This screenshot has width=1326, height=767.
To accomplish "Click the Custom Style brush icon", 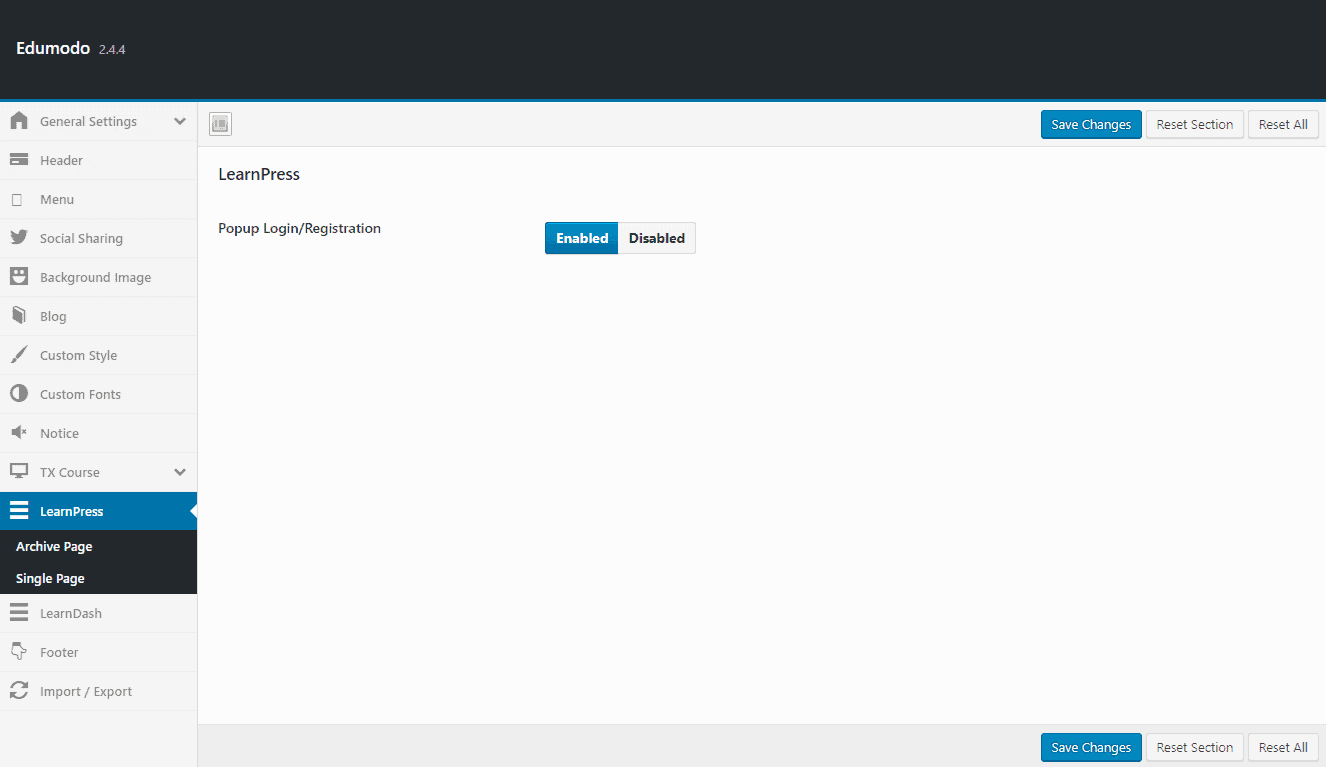I will [x=19, y=355].
